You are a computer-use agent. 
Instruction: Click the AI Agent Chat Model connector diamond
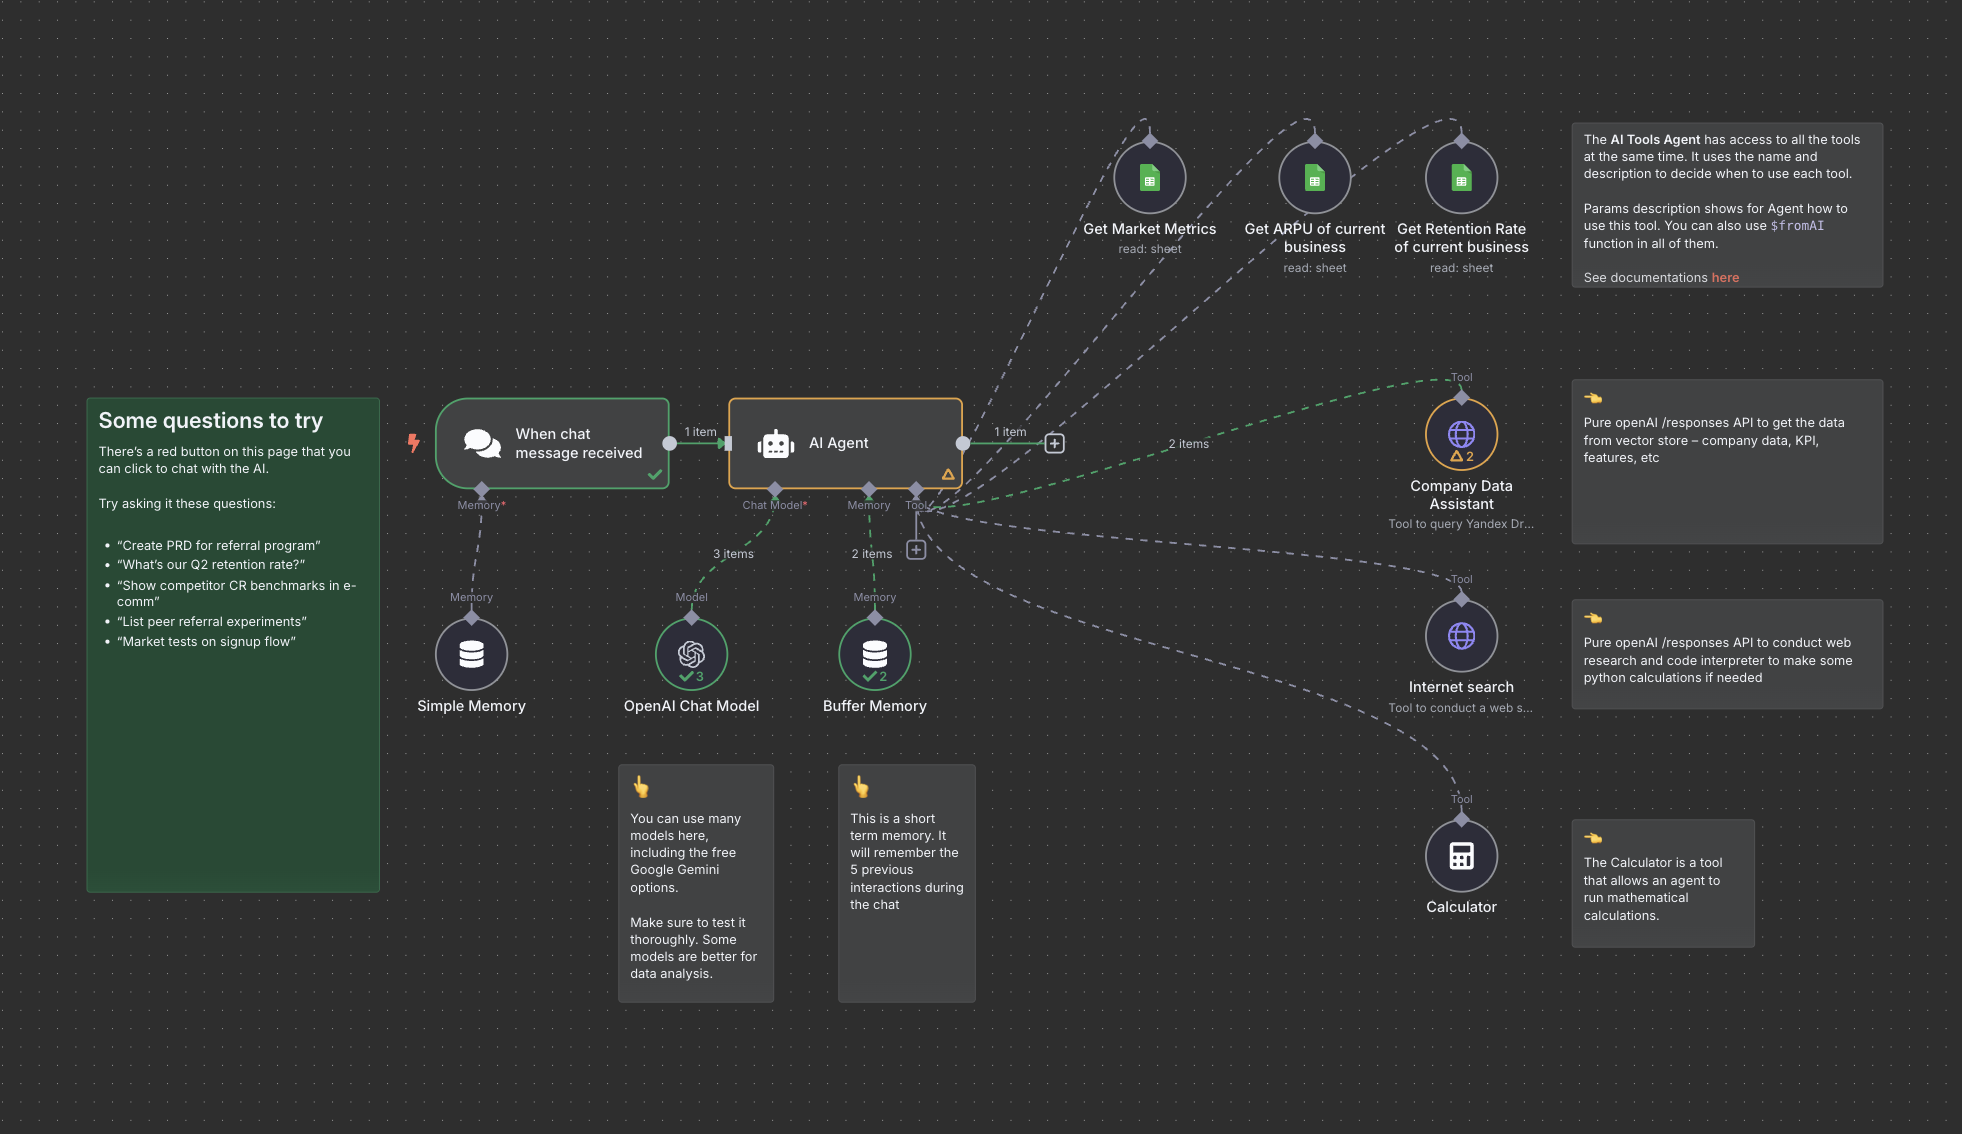(x=775, y=489)
